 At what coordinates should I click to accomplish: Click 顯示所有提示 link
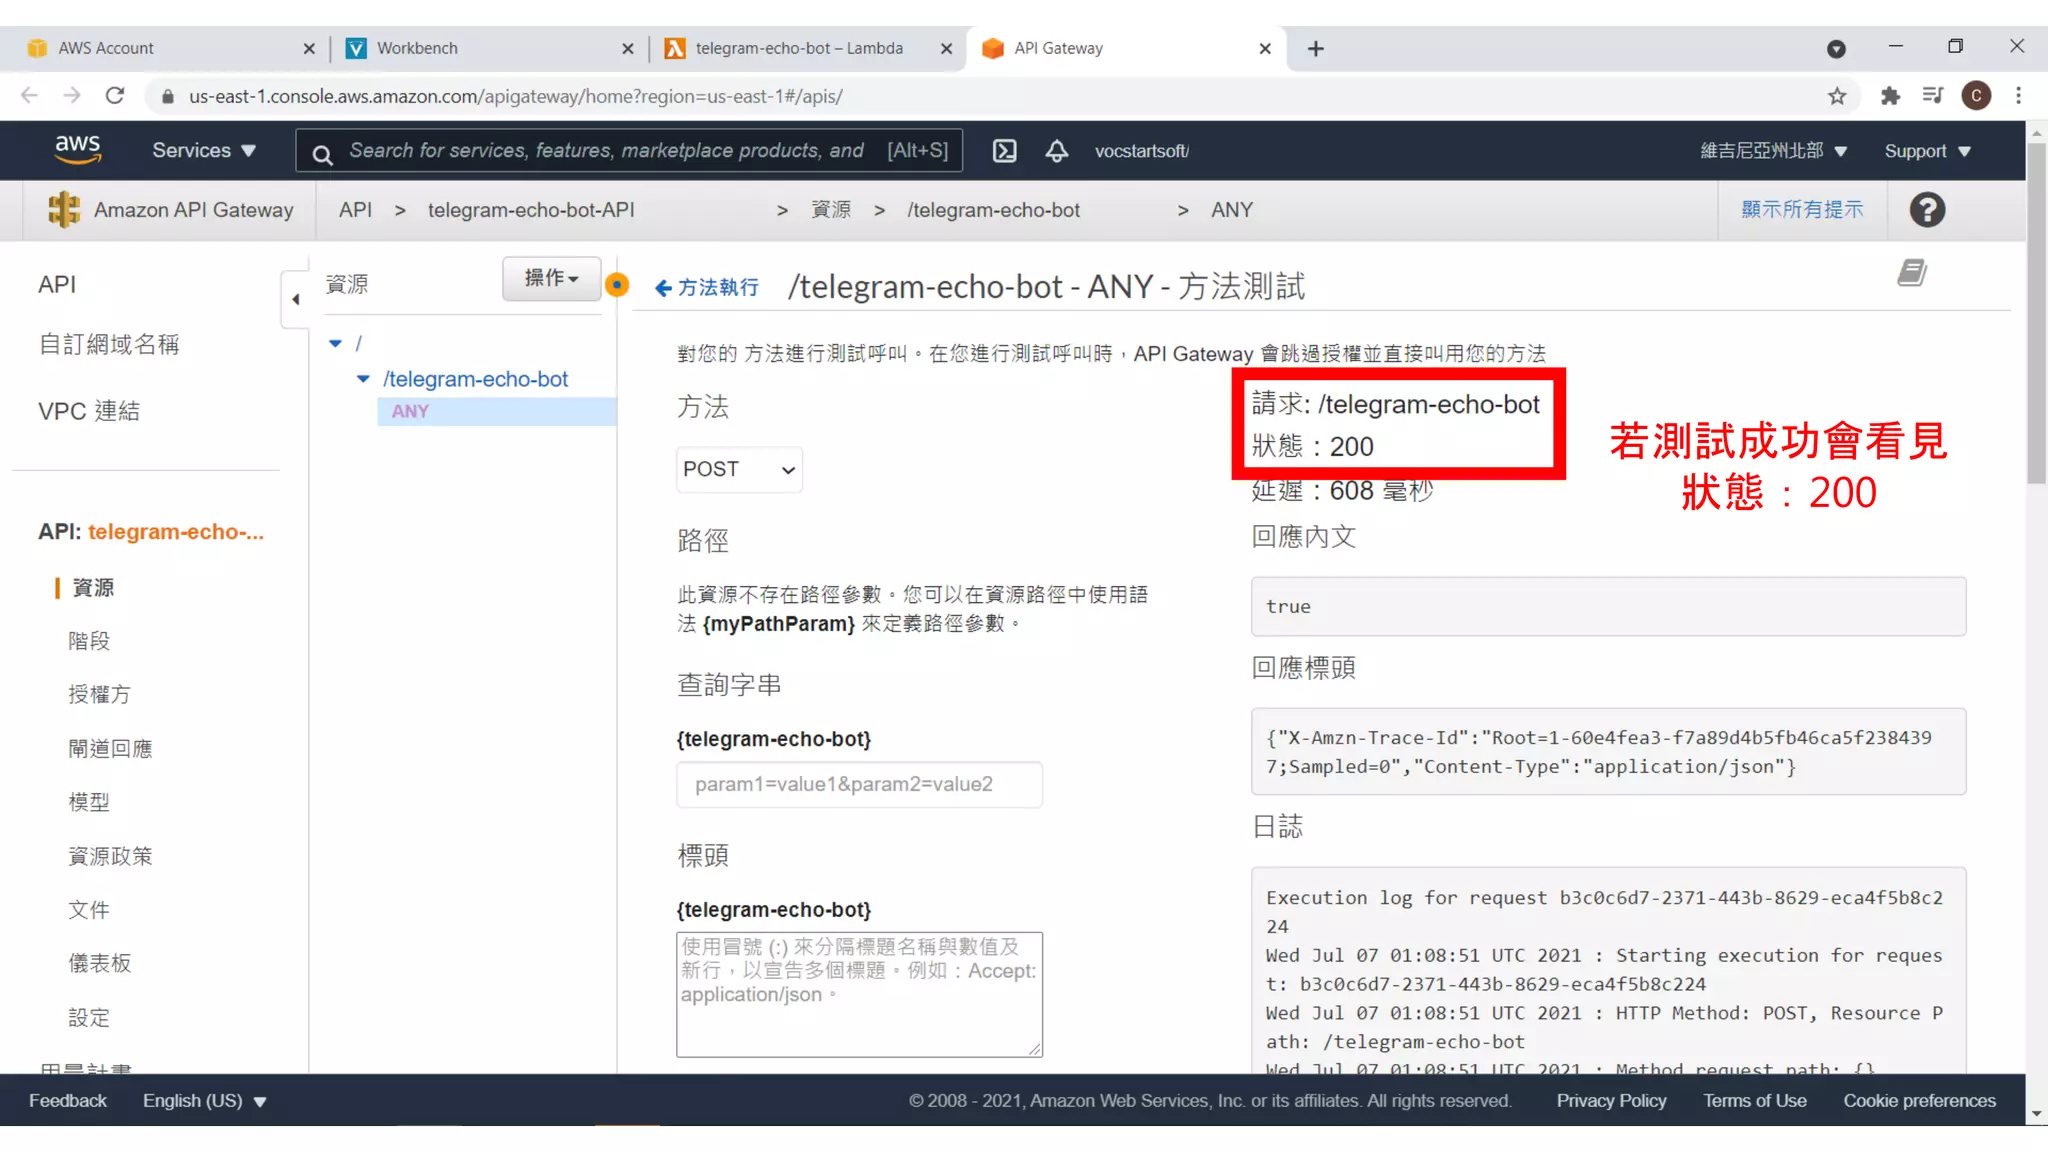tap(1802, 209)
